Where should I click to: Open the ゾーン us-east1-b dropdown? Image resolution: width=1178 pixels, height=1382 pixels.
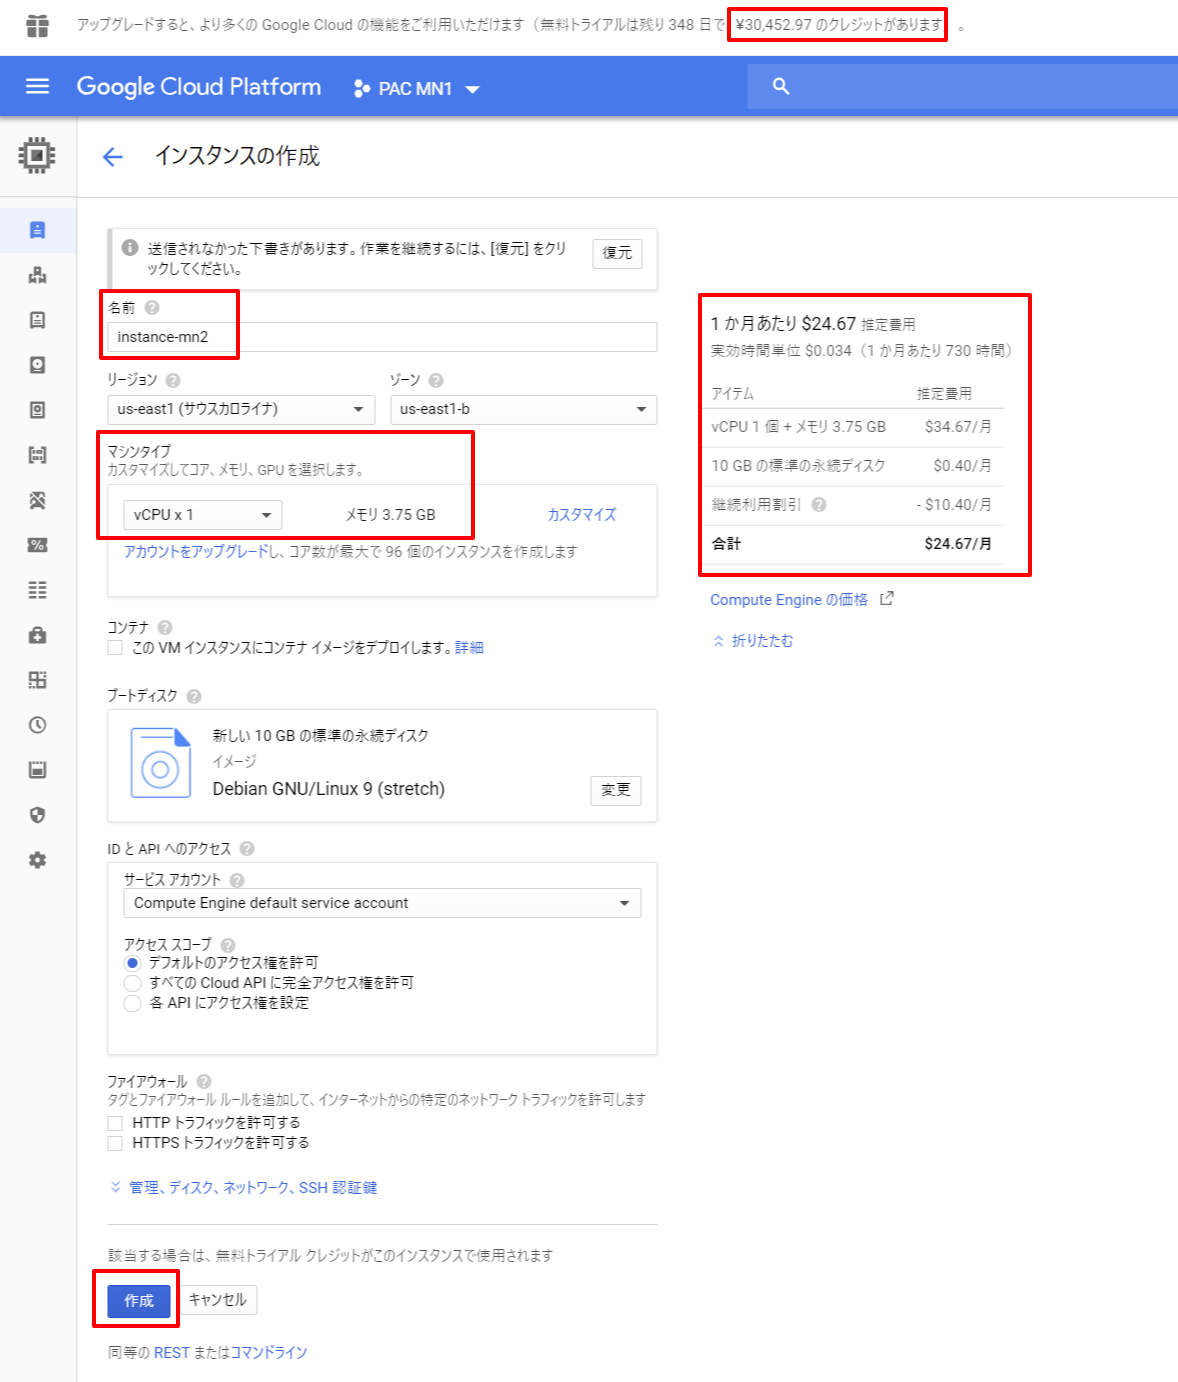click(523, 409)
